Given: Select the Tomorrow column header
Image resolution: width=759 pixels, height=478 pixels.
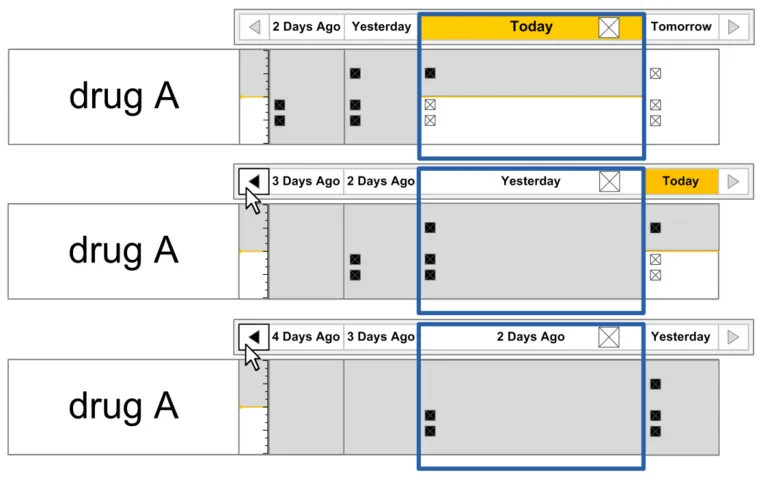Looking at the screenshot, I should tap(681, 27).
